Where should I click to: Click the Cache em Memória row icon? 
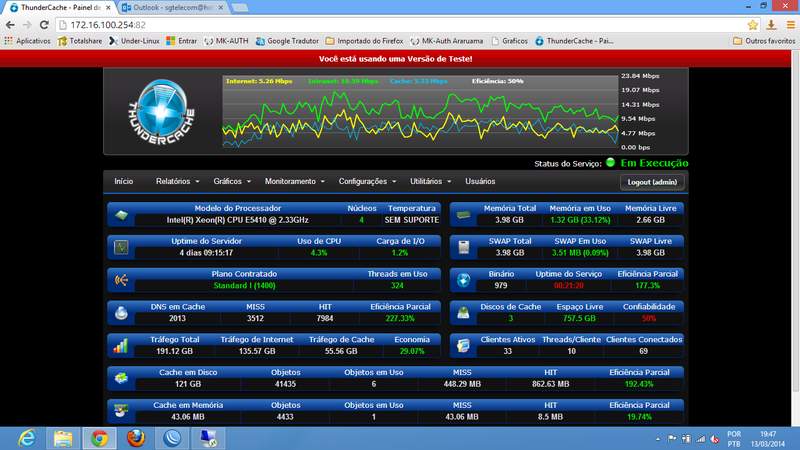click(121, 411)
